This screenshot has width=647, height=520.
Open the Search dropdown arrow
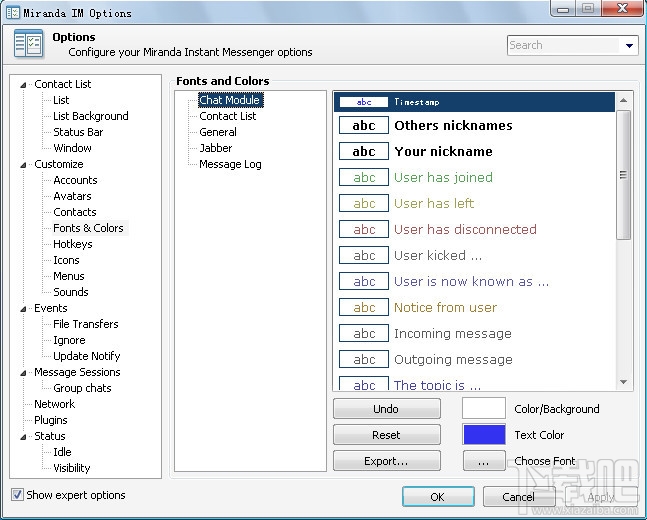click(x=629, y=45)
